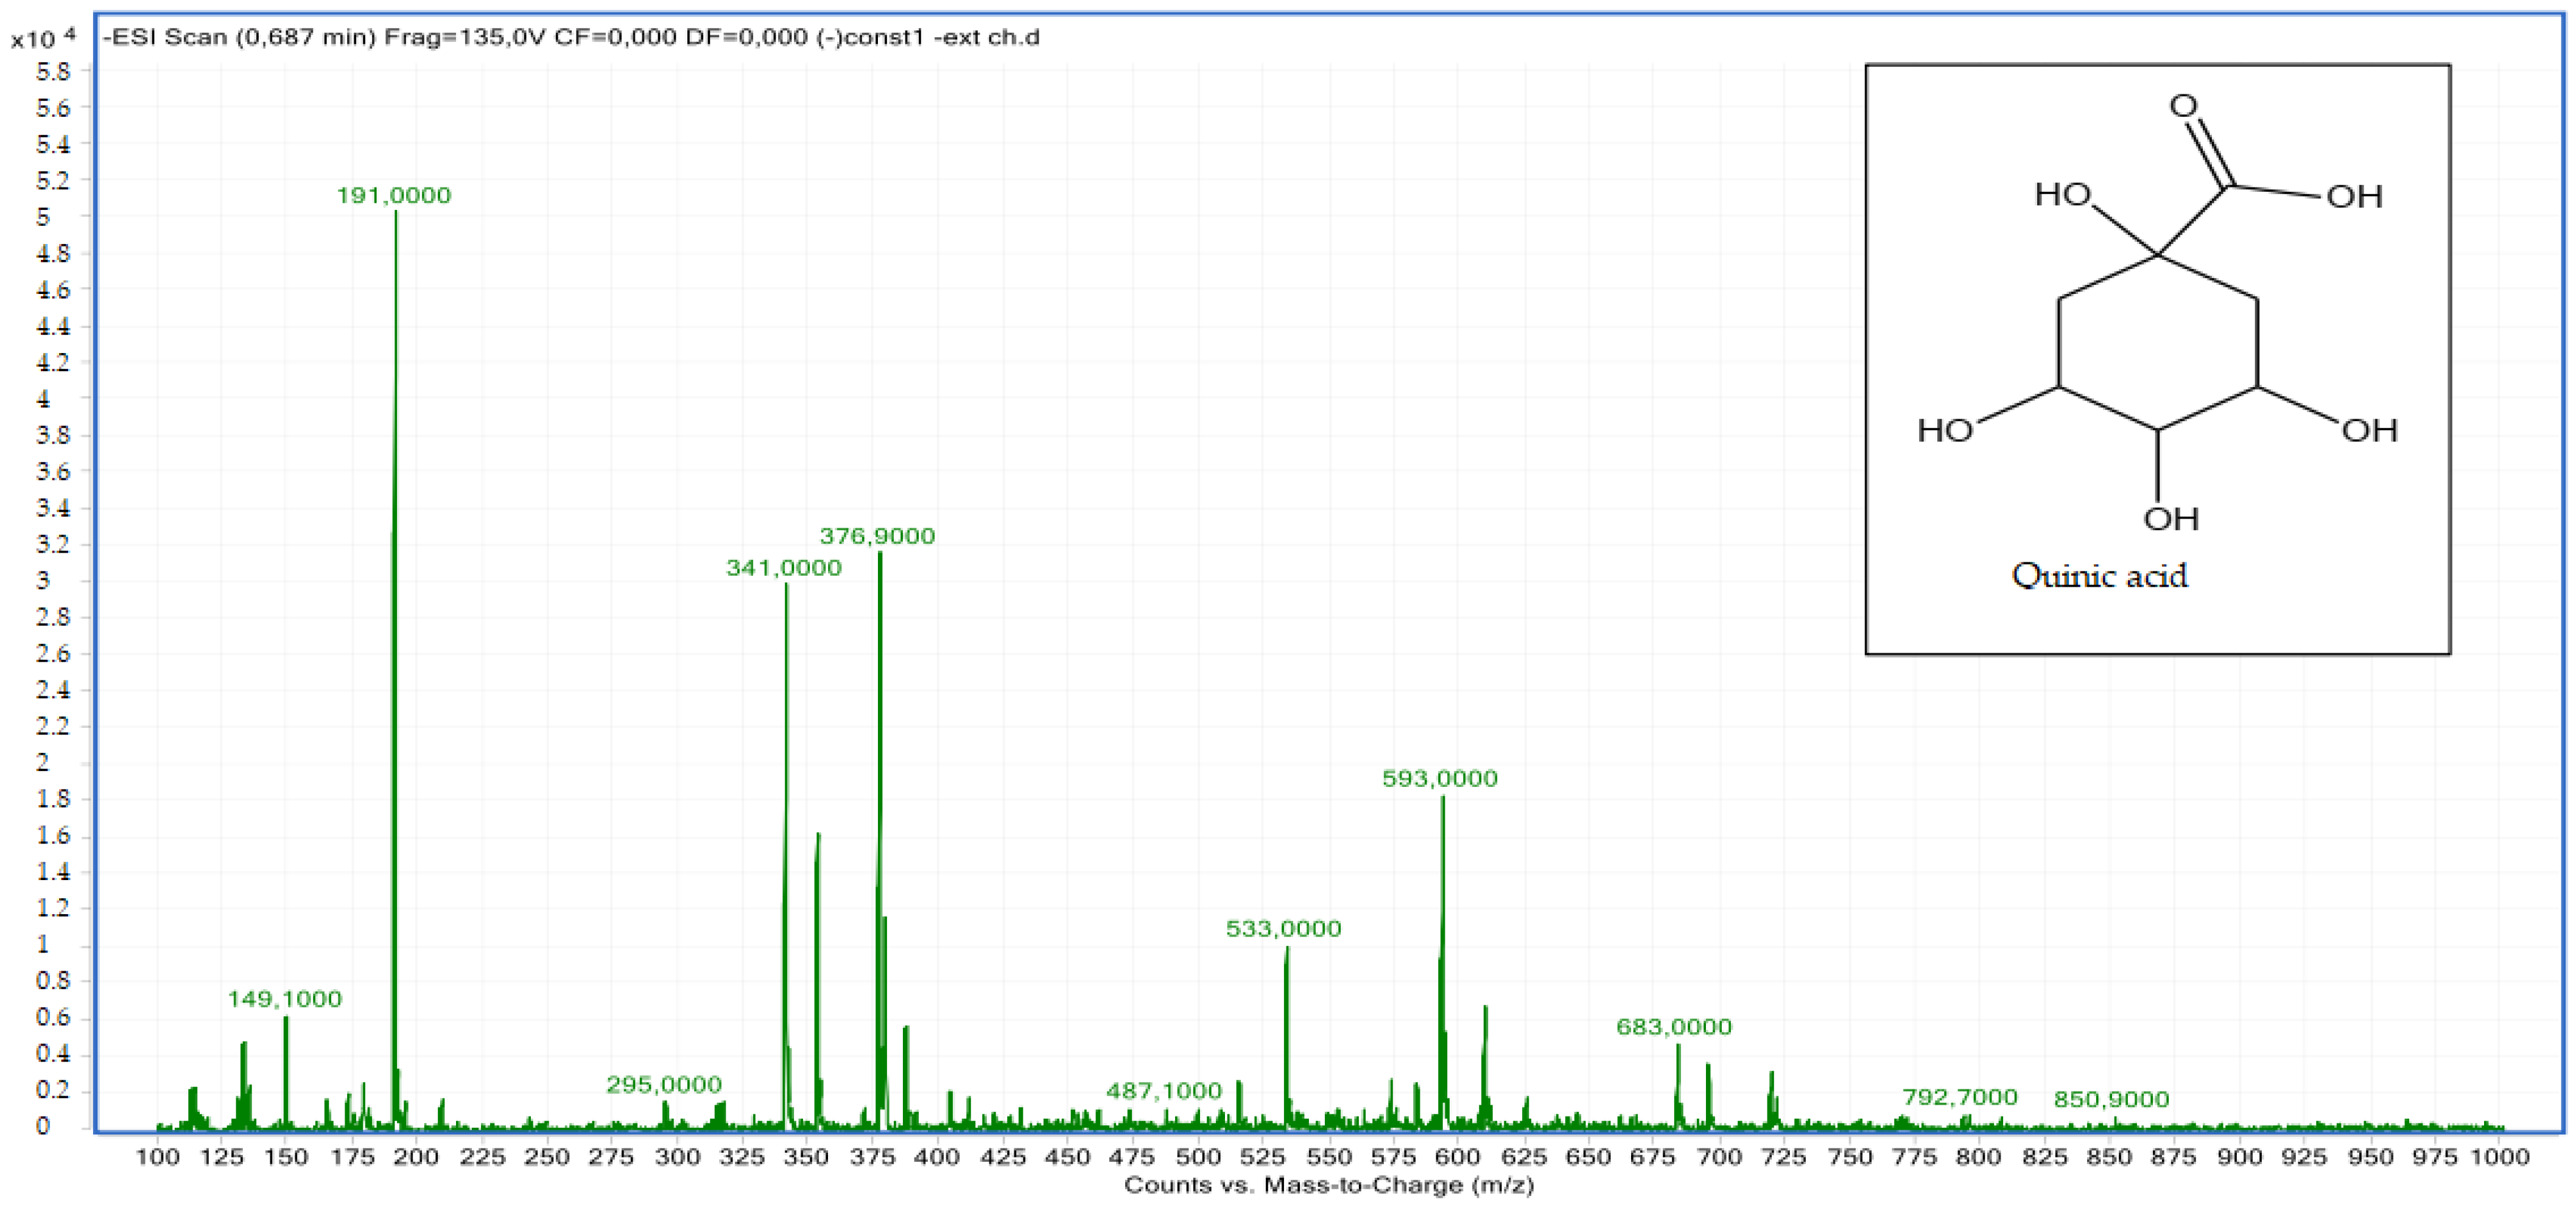Select the 149,1000 peak label
Viewport: 2576px width, 1213px height.
[x=284, y=999]
